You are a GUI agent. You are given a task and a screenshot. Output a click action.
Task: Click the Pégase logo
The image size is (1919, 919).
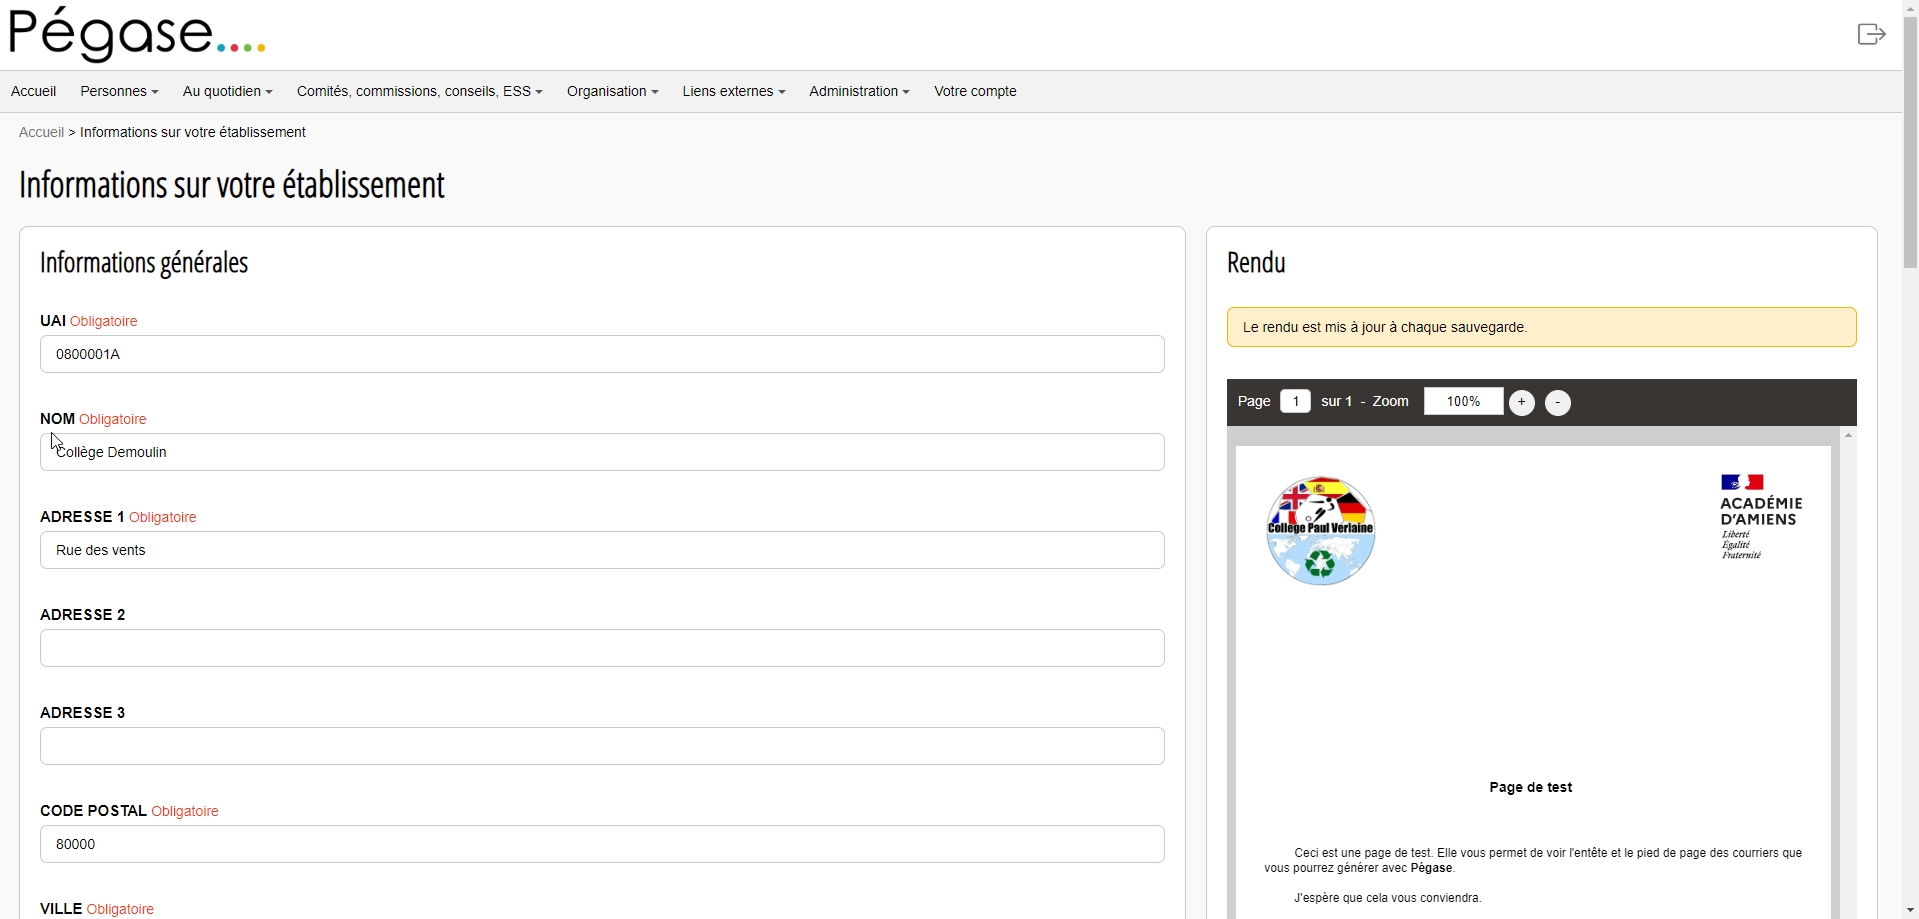[x=137, y=34]
